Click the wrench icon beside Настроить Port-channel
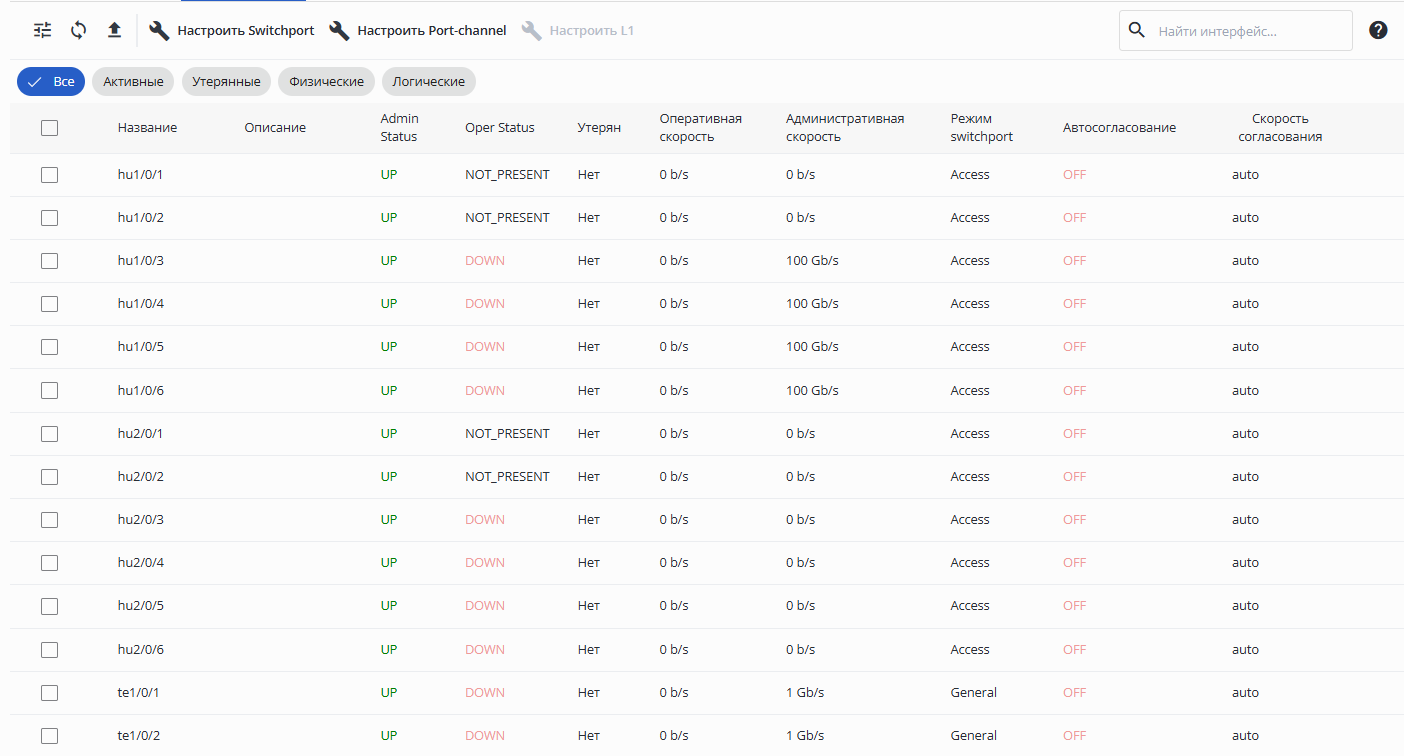The height and width of the screenshot is (756, 1404). pos(339,31)
